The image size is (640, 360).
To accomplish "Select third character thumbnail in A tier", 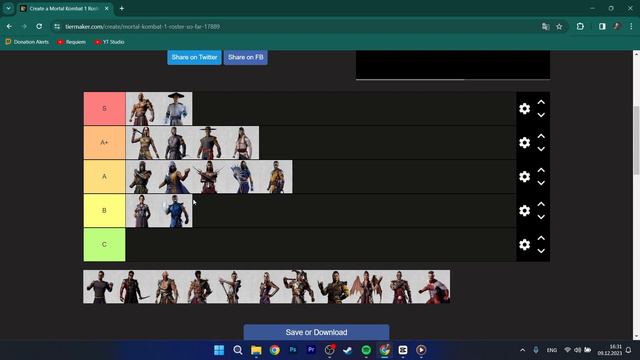I will (x=209, y=176).
